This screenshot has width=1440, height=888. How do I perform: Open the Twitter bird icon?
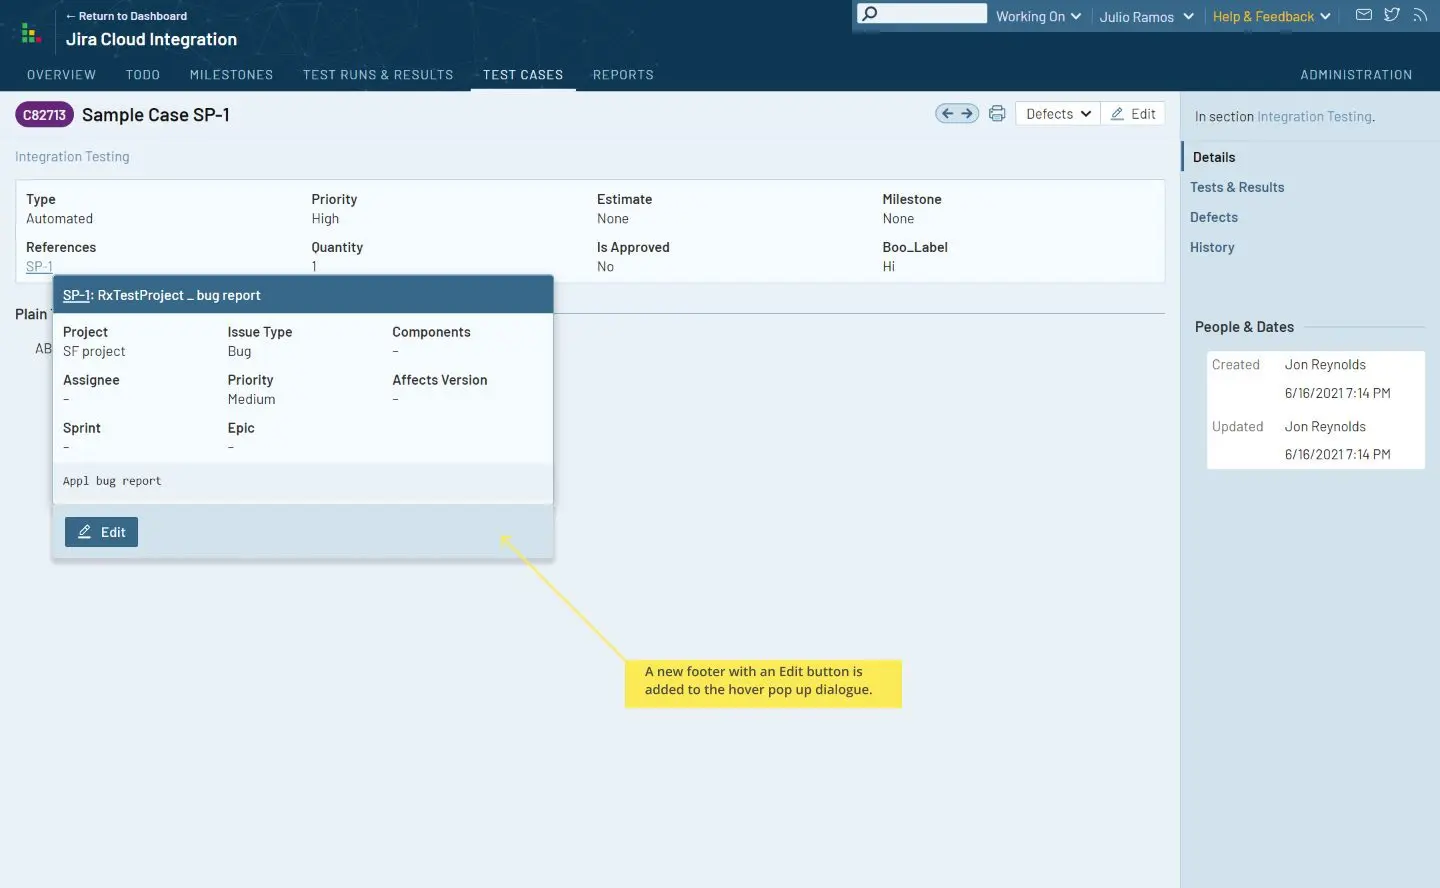(x=1391, y=15)
